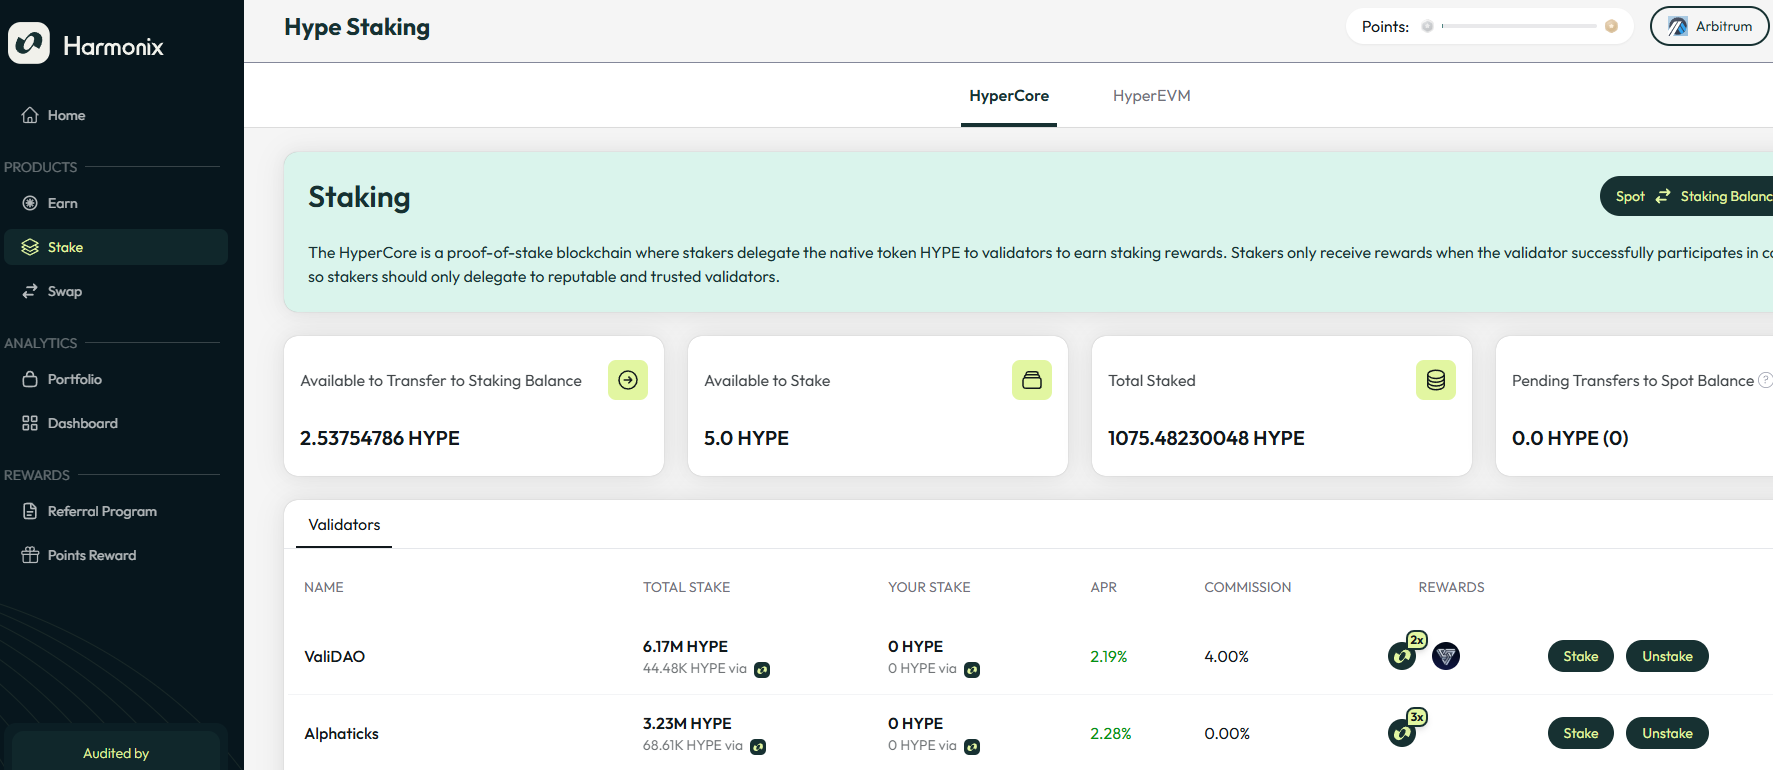Click the Audited by banner

(116, 751)
